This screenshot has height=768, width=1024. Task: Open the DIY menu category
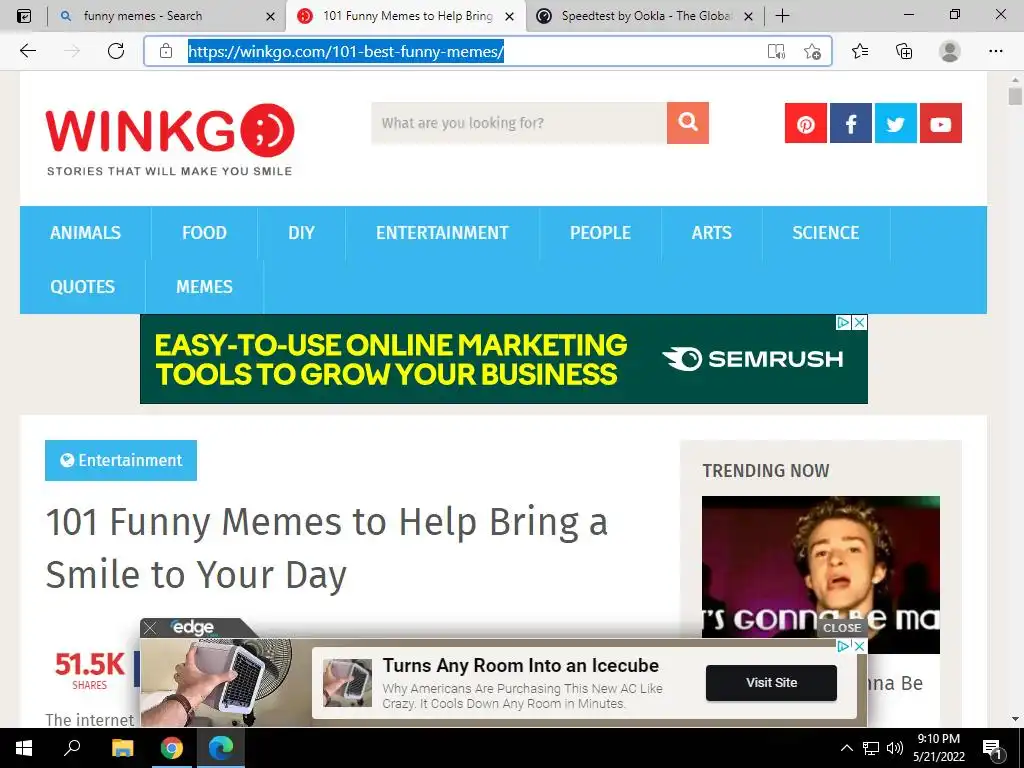pyautogui.click(x=301, y=233)
